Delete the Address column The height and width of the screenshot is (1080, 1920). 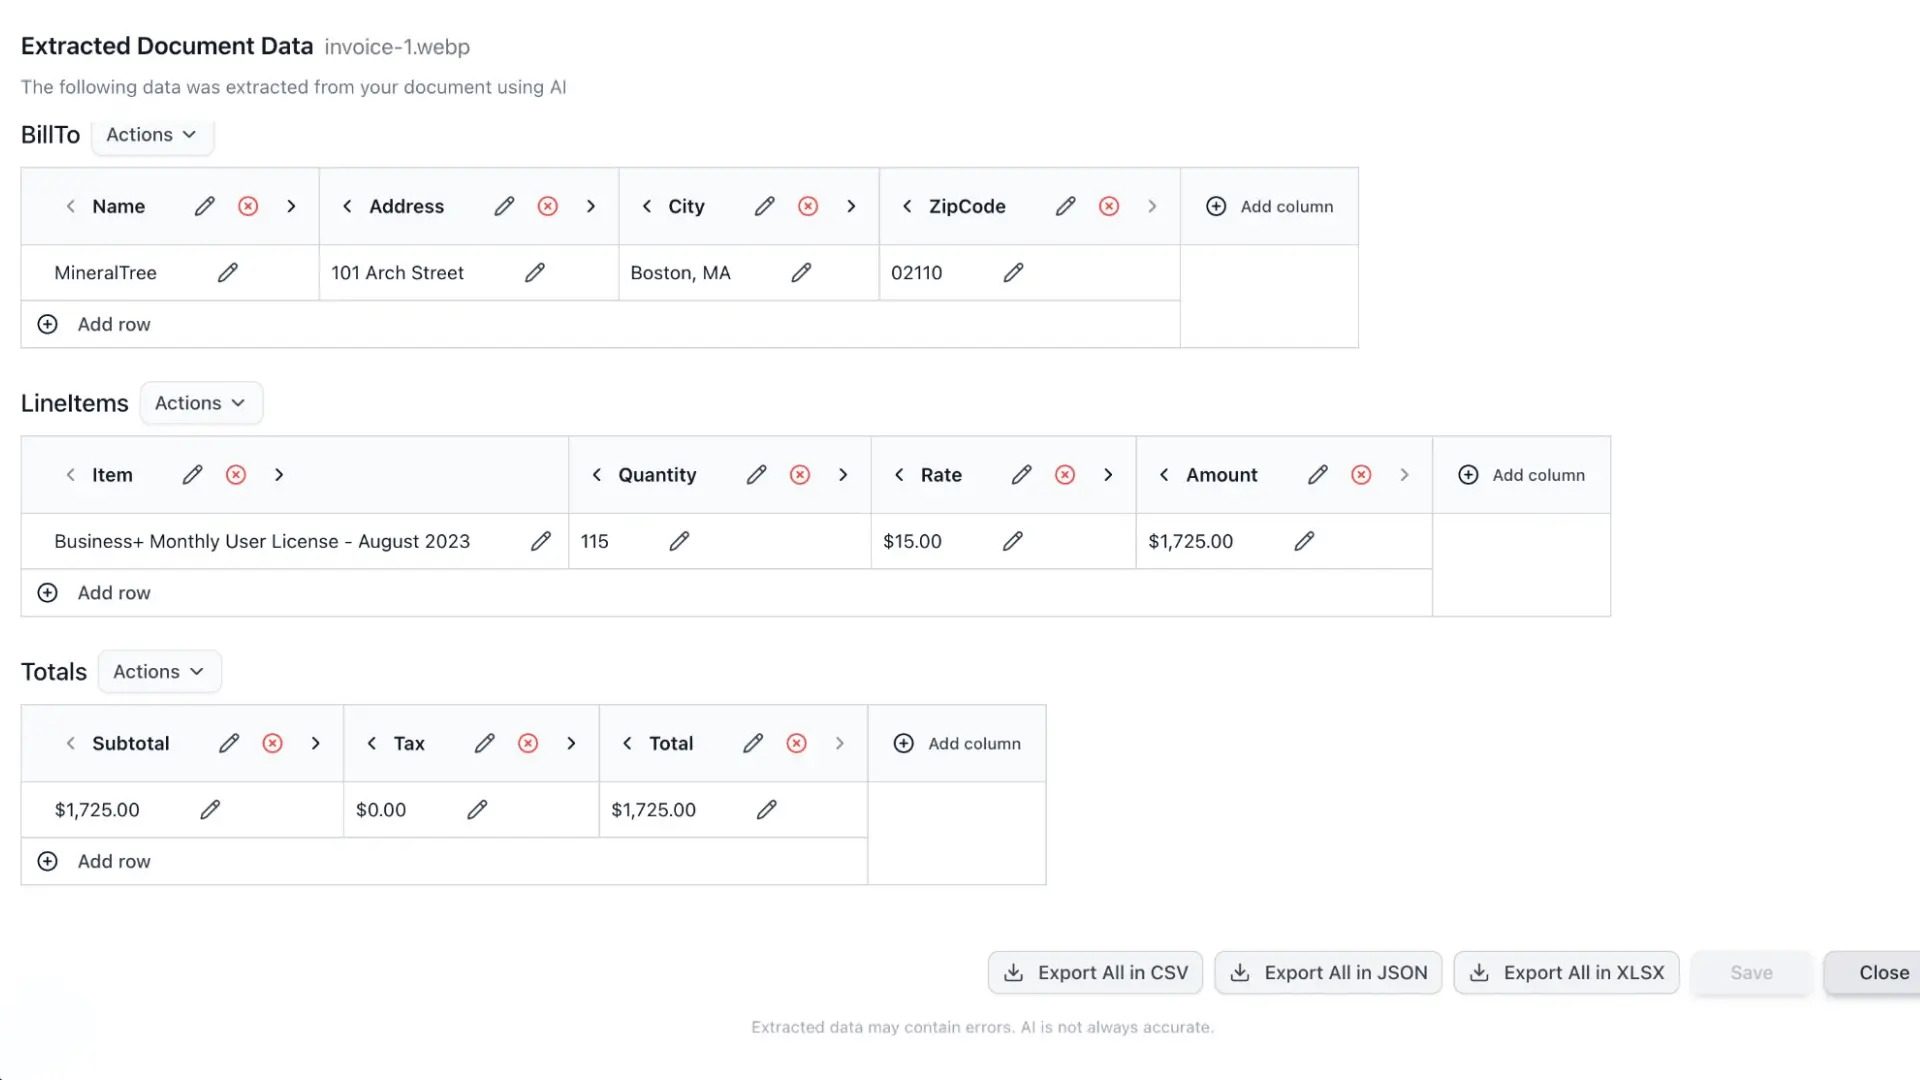[x=548, y=206]
